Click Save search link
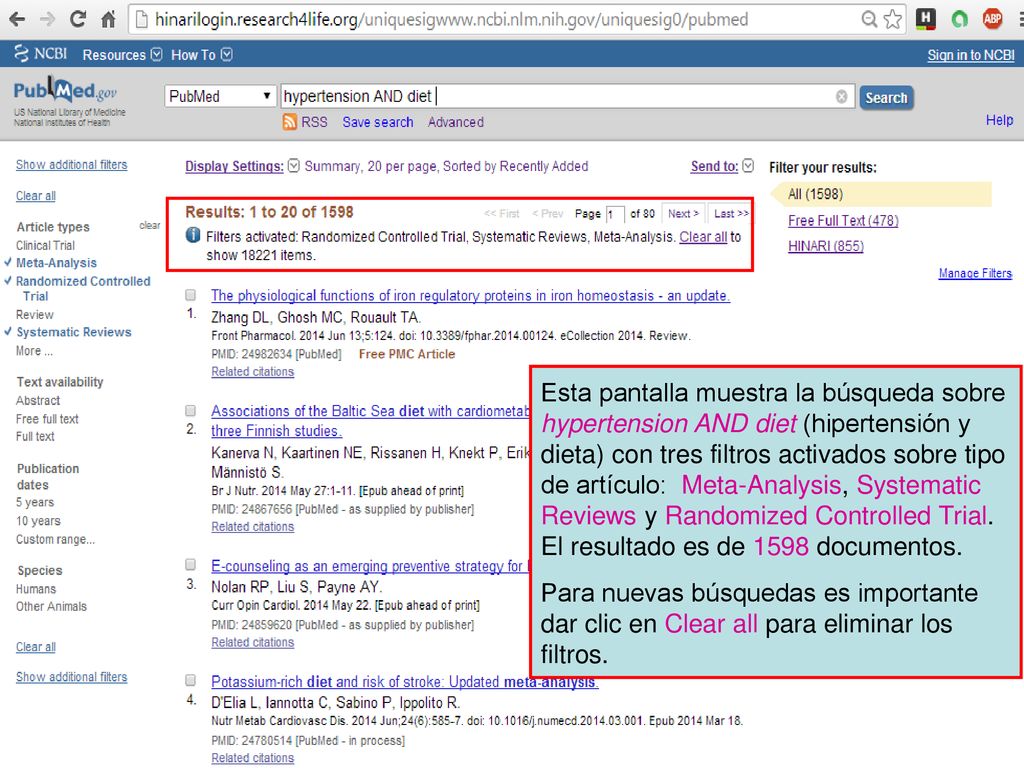Image resolution: width=1024 pixels, height=768 pixels. [x=377, y=122]
